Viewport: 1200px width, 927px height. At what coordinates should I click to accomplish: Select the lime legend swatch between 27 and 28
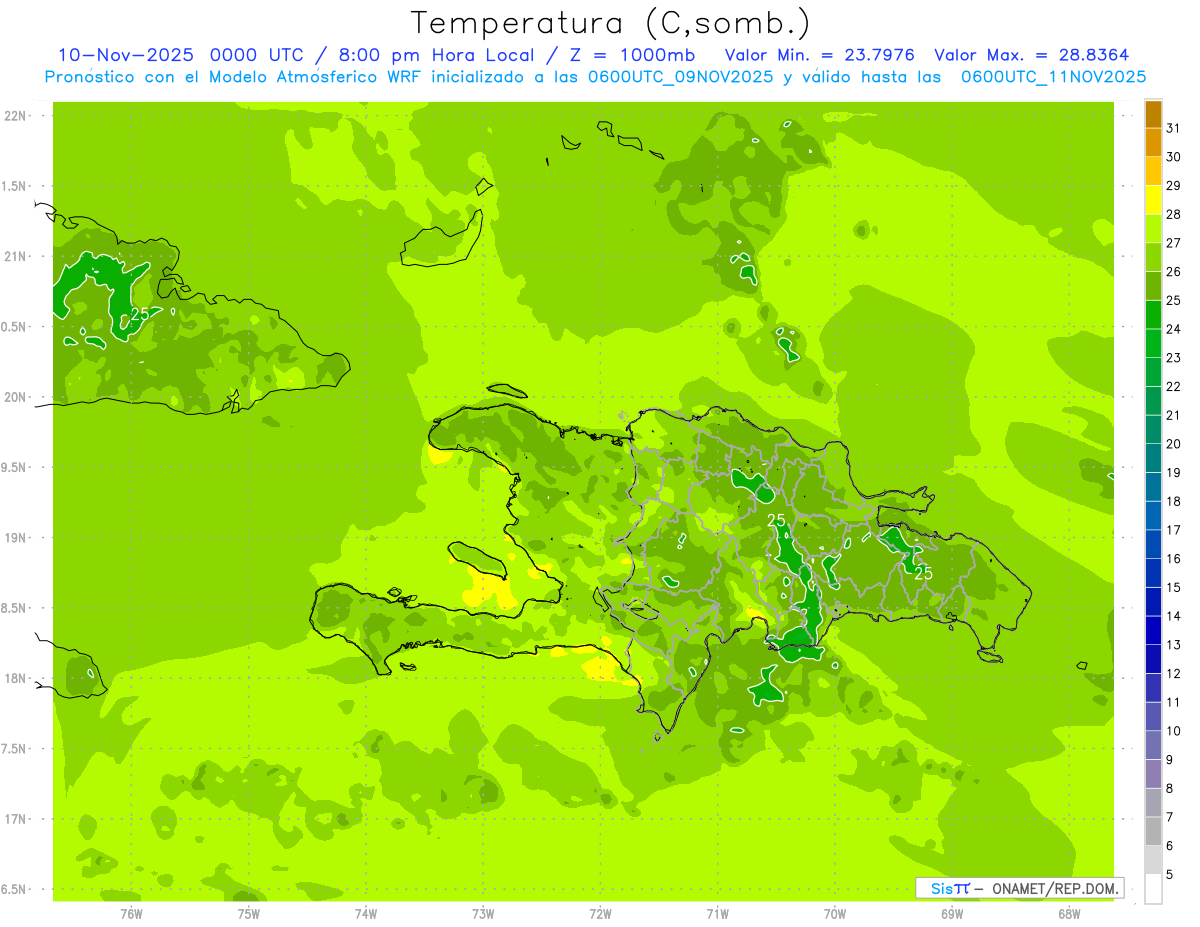(1153, 229)
